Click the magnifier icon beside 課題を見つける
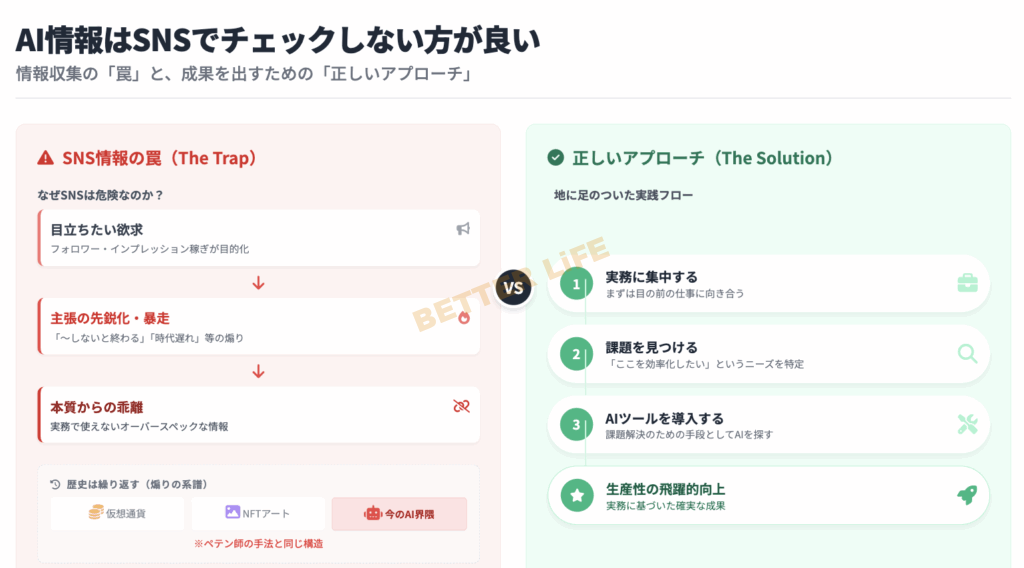This screenshot has width=1024, height=568. 967,353
